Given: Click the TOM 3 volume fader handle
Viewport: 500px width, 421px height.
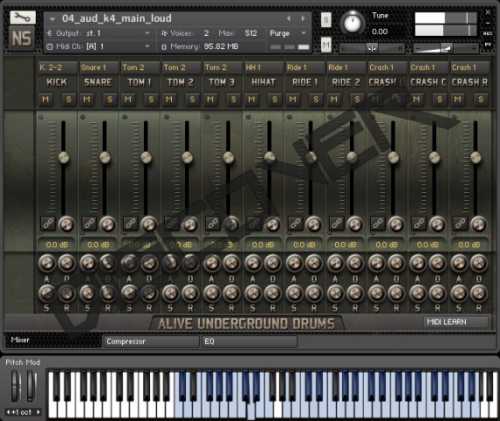Looking at the screenshot, I should tap(228, 157).
